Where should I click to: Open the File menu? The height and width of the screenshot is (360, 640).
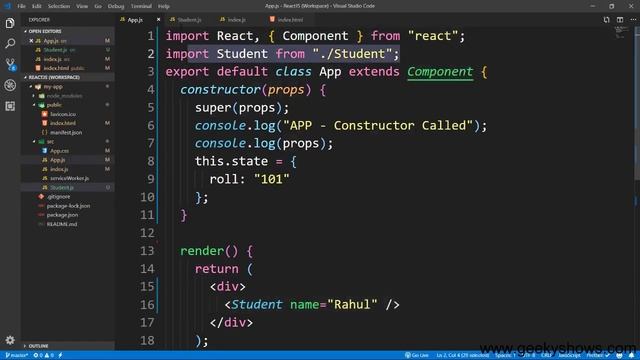pyautogui.click(x=21, y=6)
